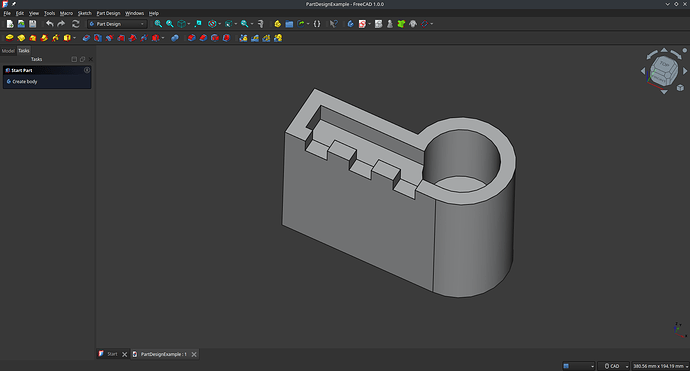The height and width of the screenshot is (371, 690).
Task: Expand the additive primitive dropdown arrow
Action: 74,38
